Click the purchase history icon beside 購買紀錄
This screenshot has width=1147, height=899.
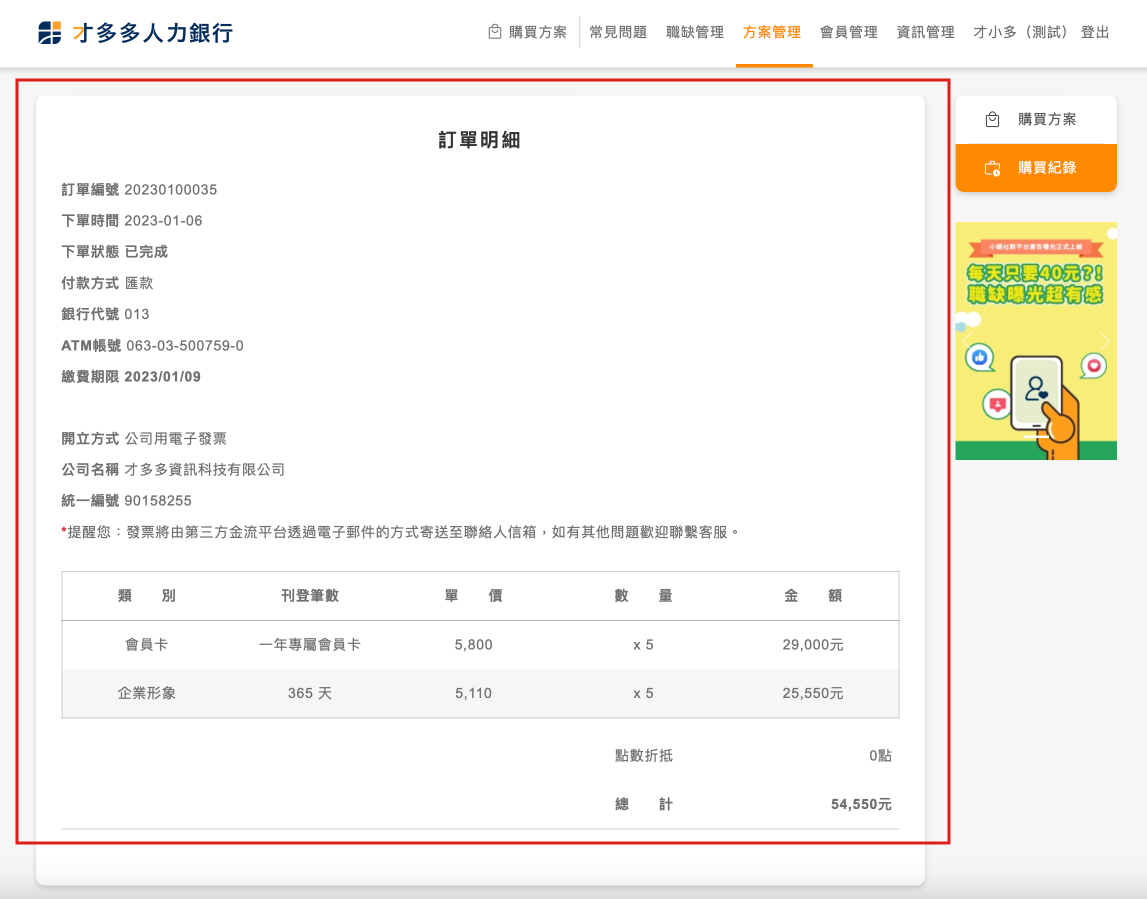[992, 168]
